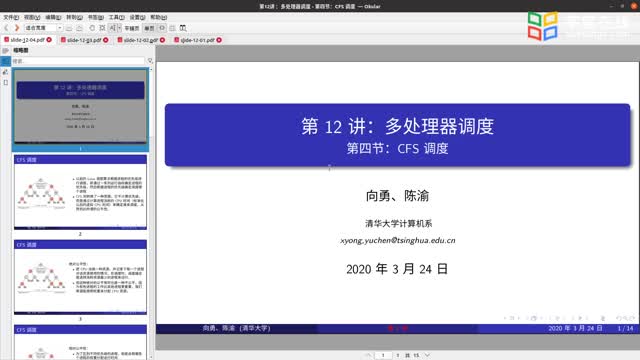Select page 3 CFS thumbnail

80,277
